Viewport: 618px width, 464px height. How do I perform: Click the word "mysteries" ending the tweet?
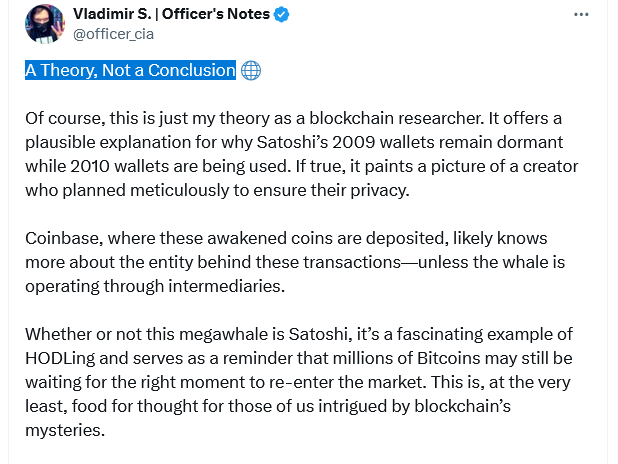65,430
